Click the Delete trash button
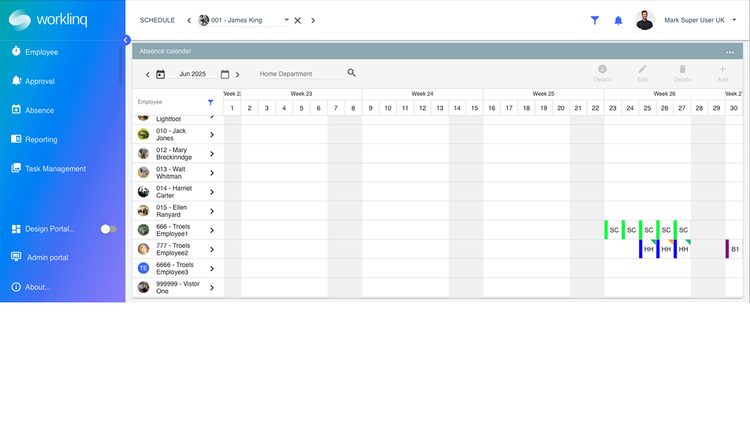The width and height of the screenshot is (750, 422). pyautogui.click(x=683, y=73)
